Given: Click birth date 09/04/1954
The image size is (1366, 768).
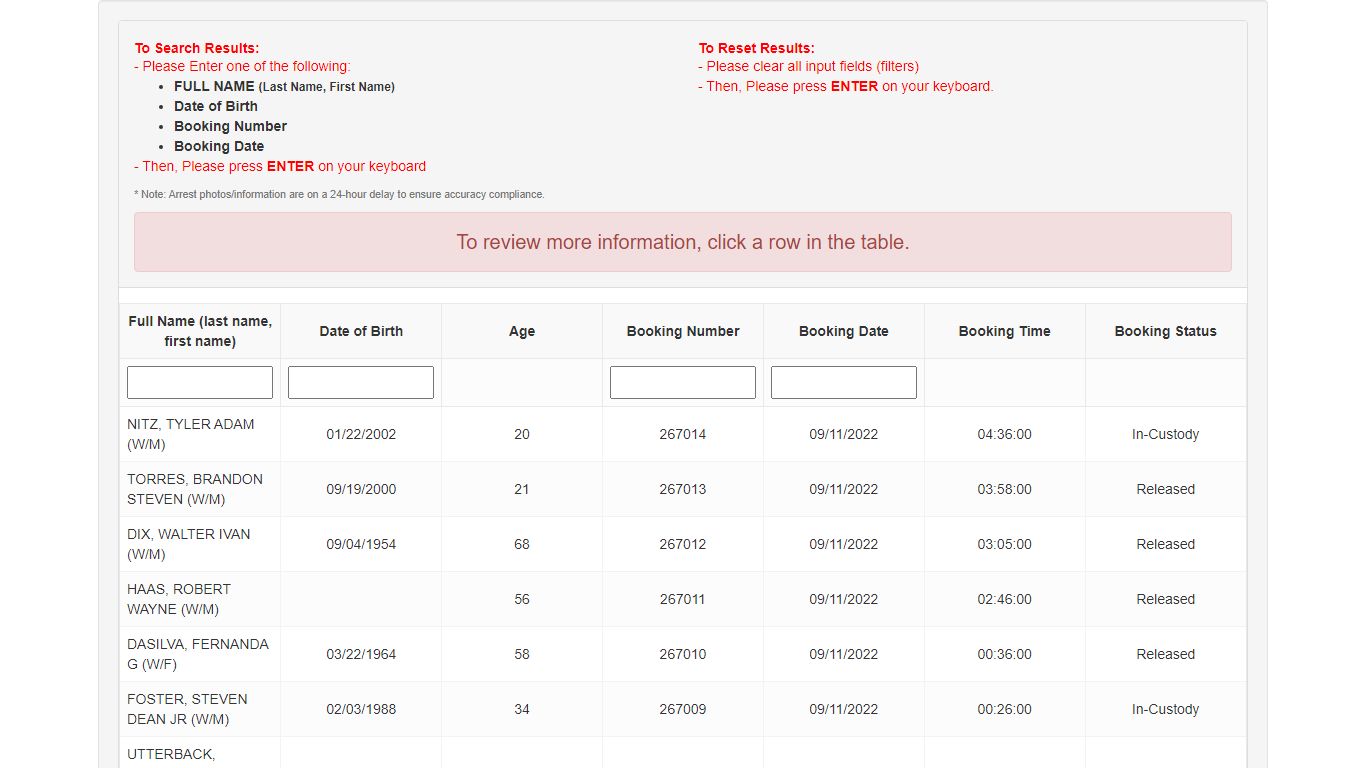Looking at the screenshot, I should click(x=361, y=544).
